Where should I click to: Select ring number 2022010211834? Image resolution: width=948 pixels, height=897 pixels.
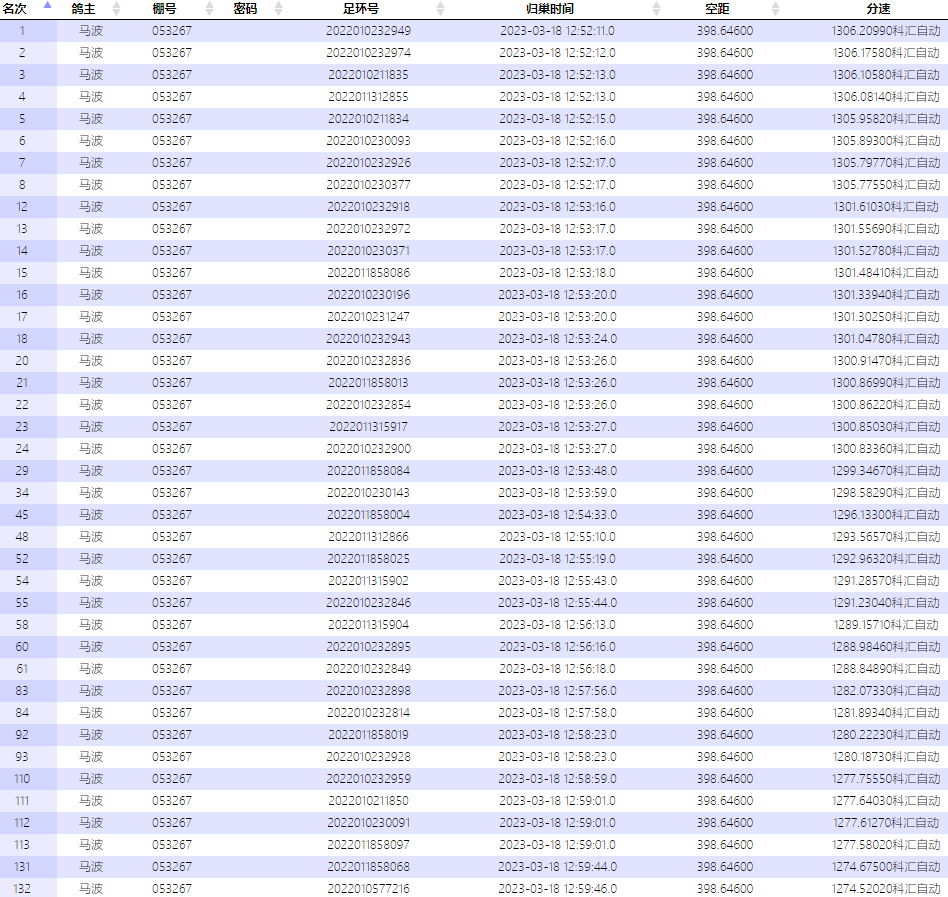pos(368,119)
